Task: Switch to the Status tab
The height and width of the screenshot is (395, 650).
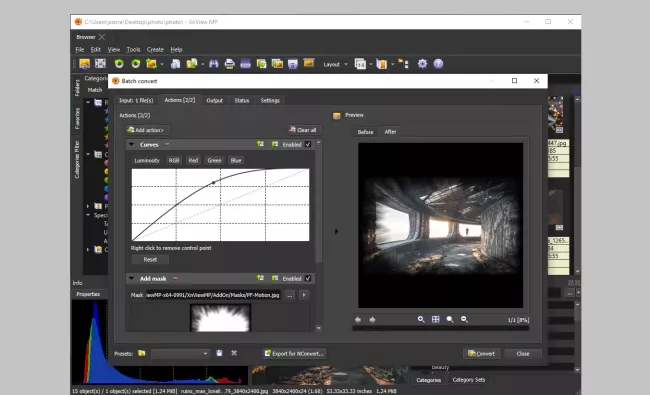Action: coord(242,100)
